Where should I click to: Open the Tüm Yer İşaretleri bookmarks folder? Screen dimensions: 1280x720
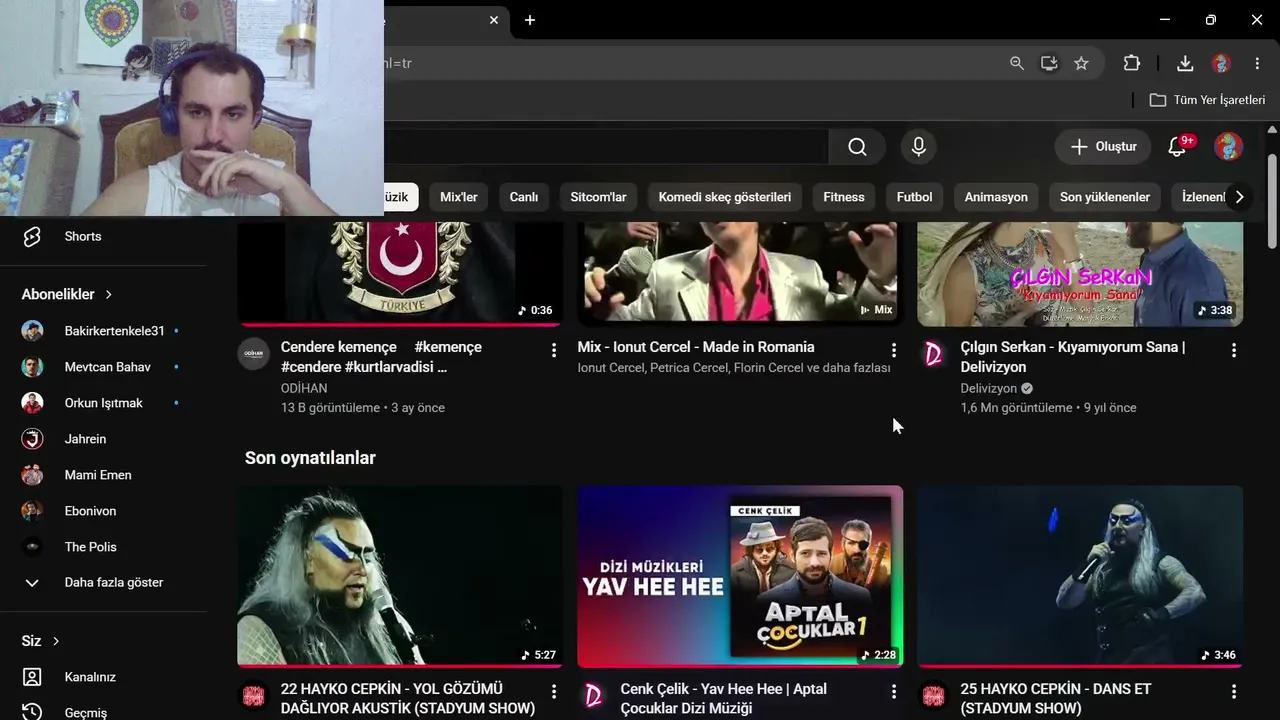tap(1208, 100)
